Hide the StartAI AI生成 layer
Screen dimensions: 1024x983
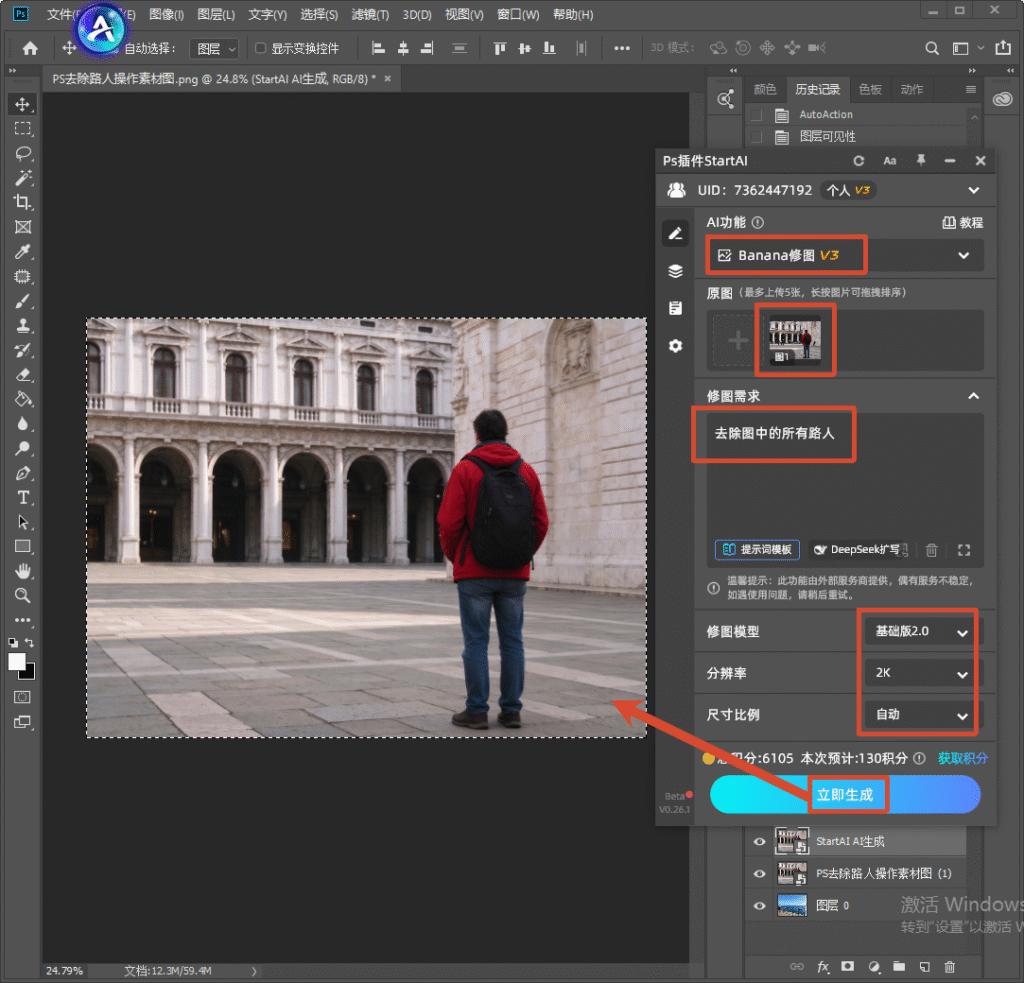pyautogui.click(x=759, y=841)
